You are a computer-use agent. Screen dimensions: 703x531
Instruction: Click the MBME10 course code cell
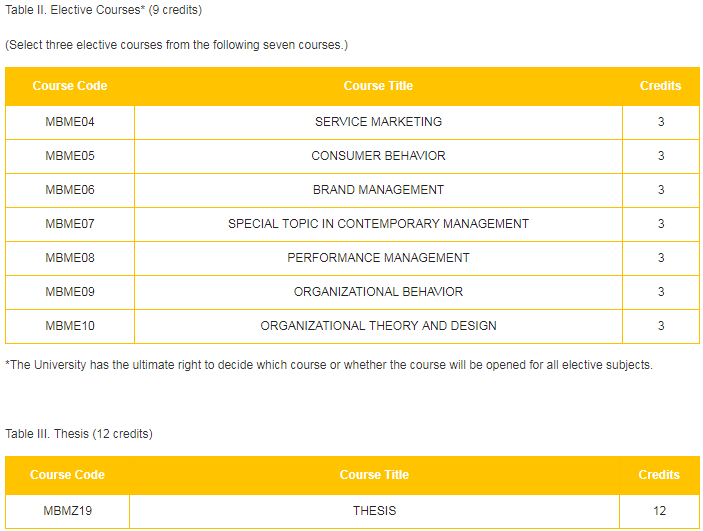tap(70, 326)
